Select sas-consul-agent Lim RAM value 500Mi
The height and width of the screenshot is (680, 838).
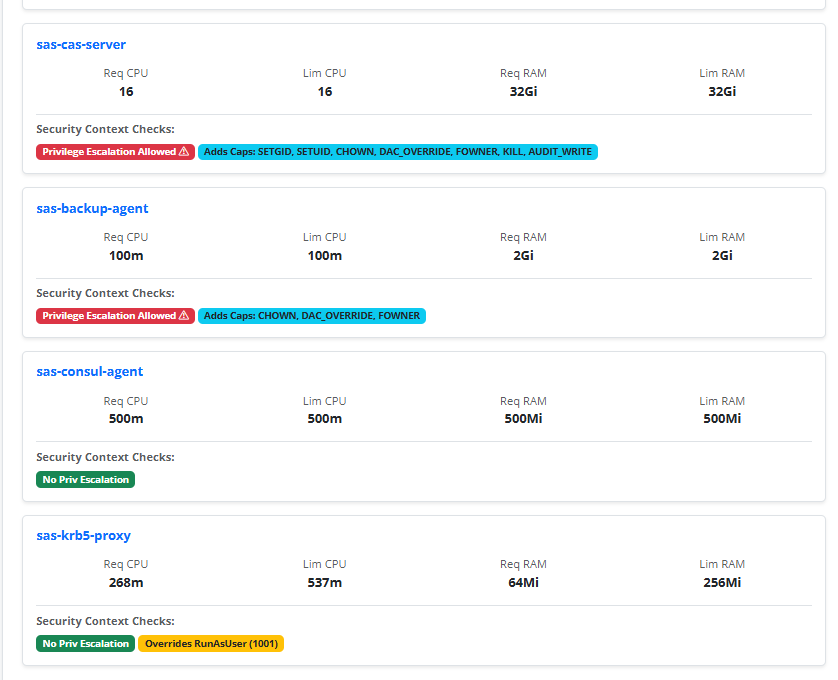[722, 419]
